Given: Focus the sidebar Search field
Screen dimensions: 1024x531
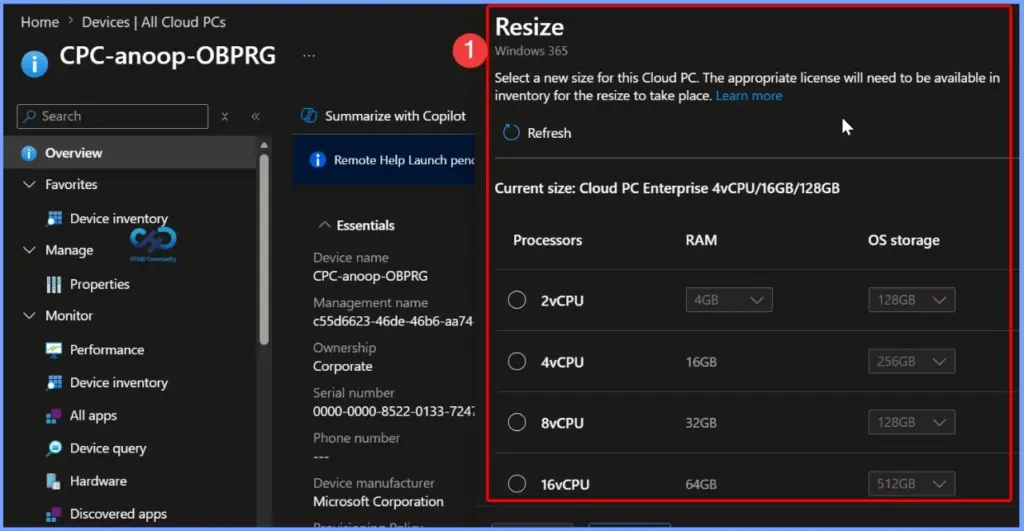Looking at the screenshot, I should tap(112, 116).
